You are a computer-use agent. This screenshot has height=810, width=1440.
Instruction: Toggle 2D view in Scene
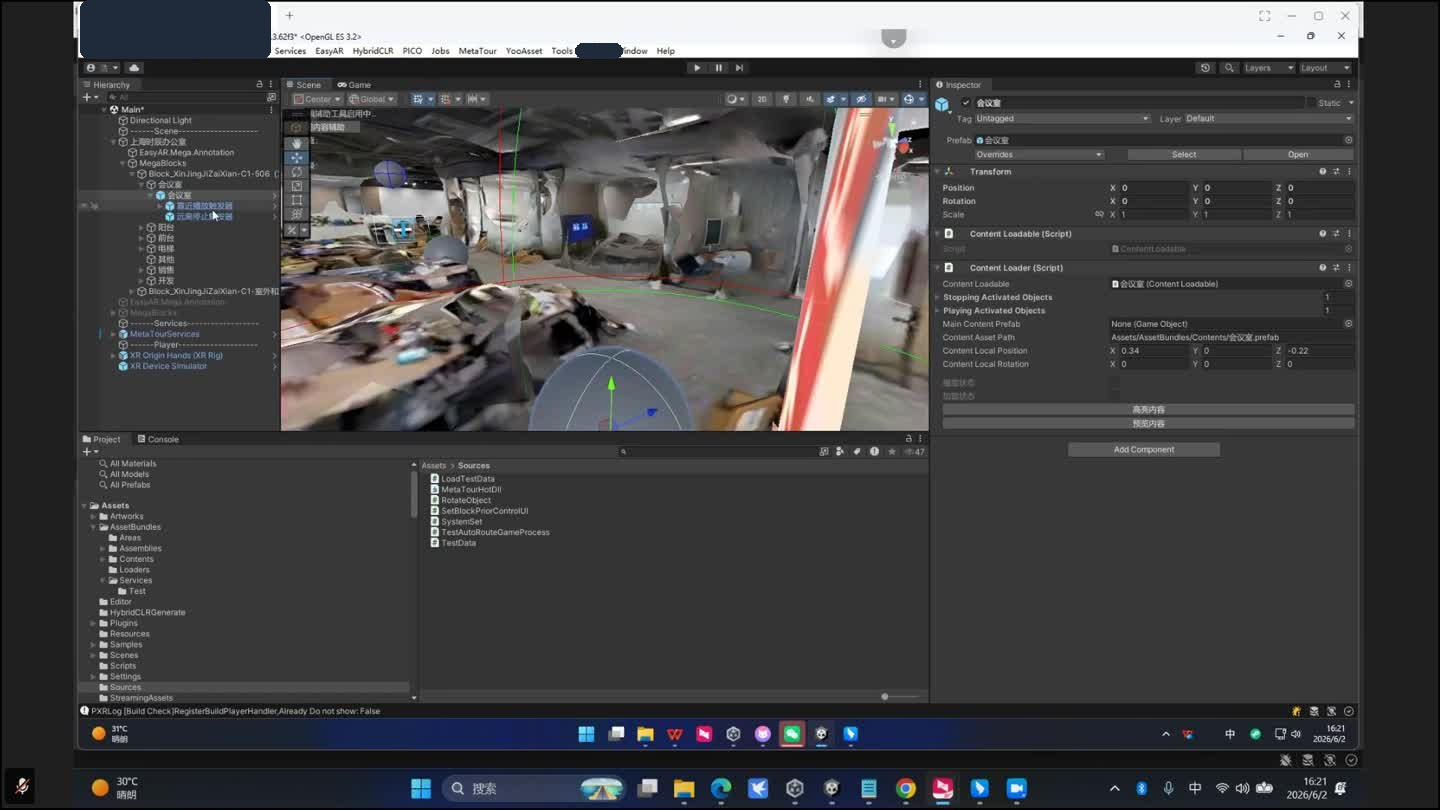click(x=762, y=99)
